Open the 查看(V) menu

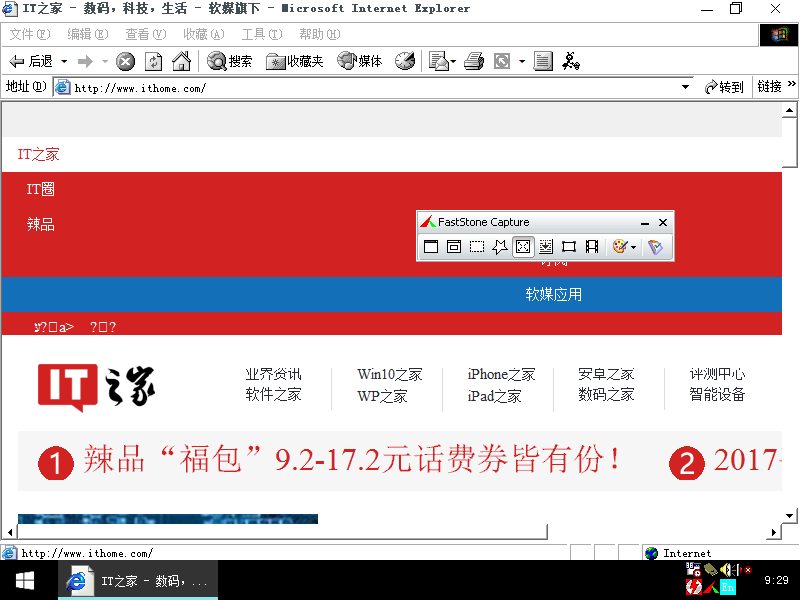tap(146, 34)
